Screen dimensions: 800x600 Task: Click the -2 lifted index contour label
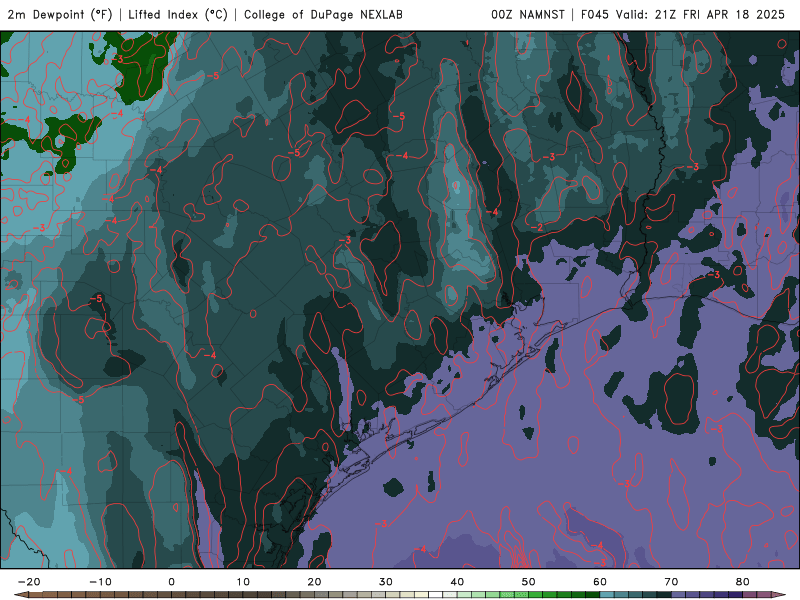537,228
